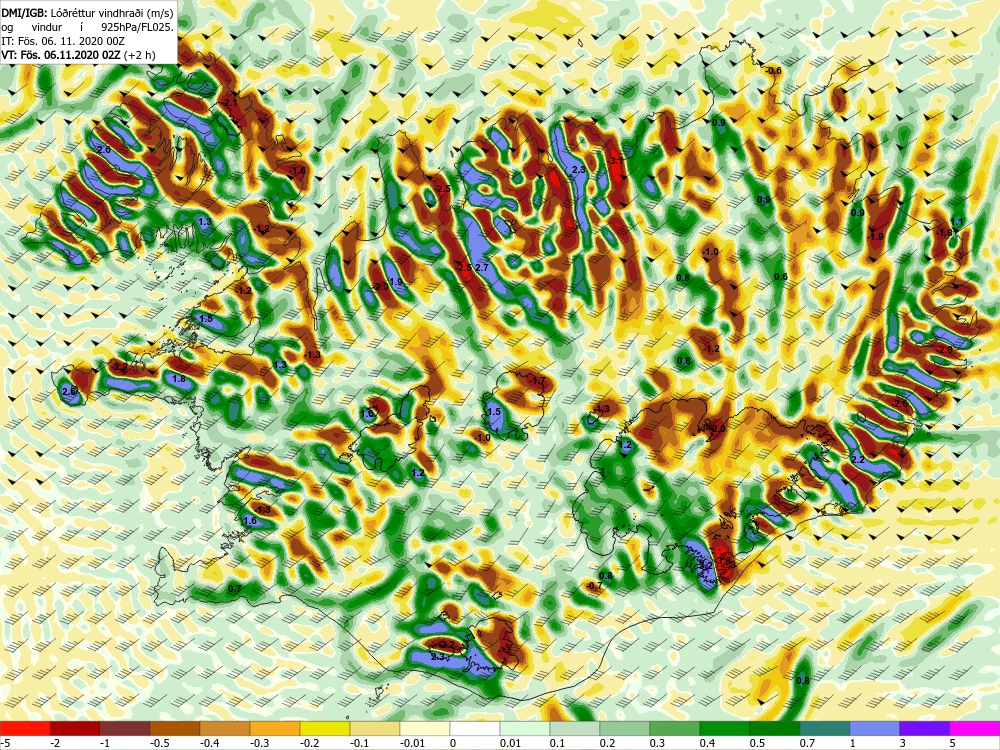The height and width of the screenshot is (750, 1000).
Task: Select the '-2.1' value label on the map
Action: point(230,103)
